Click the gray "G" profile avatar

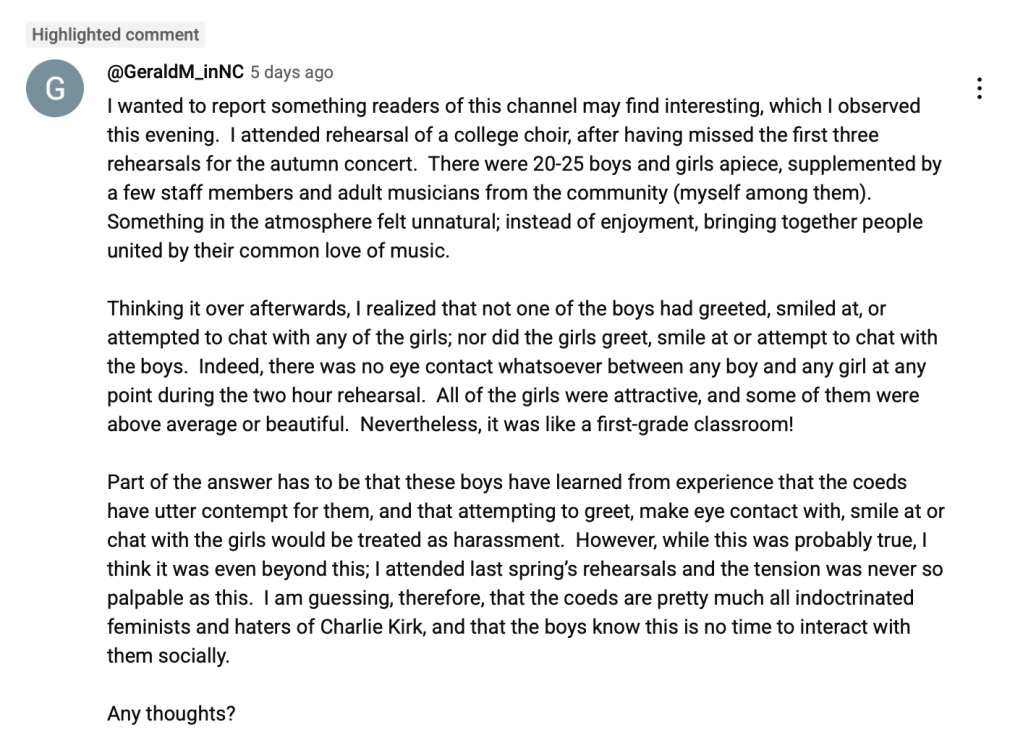point(55,89)
